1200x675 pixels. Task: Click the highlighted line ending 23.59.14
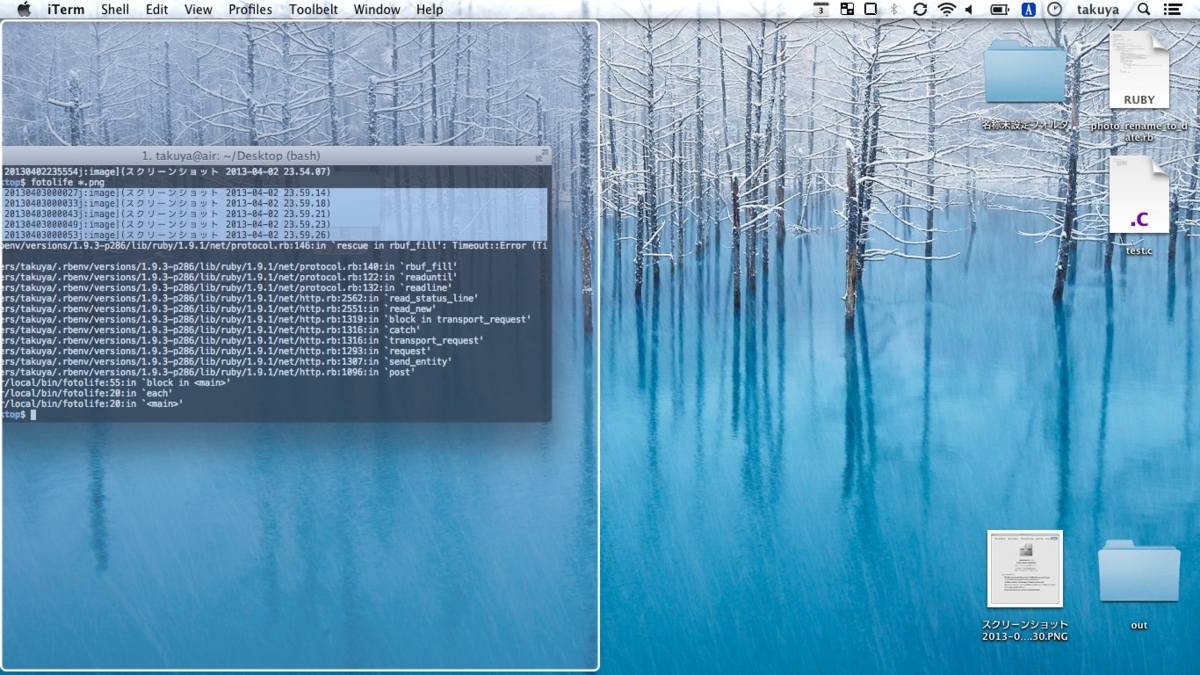click(166, 193)
